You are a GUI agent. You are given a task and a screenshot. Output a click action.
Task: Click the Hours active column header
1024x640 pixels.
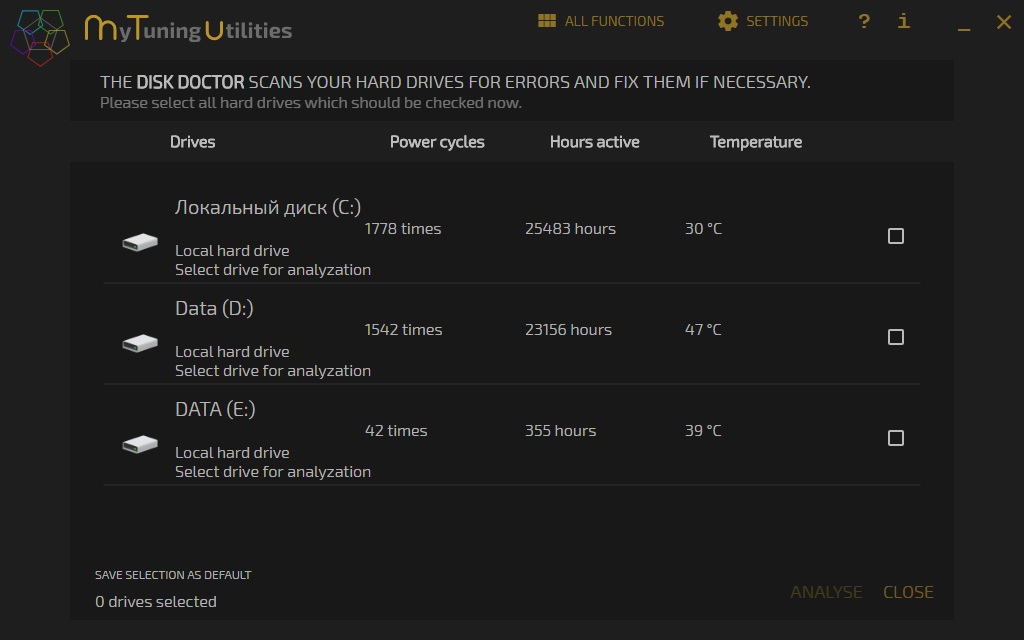594,142
